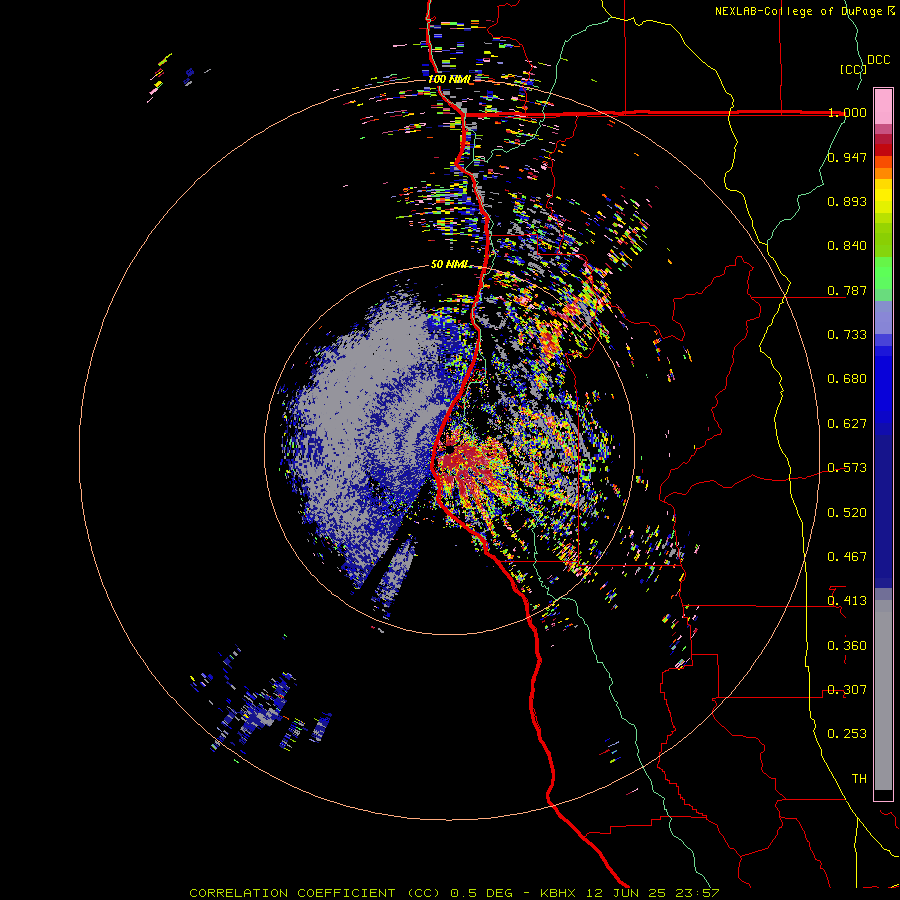The image size is (900, 900).
Task: Click the 0.360 legend value
Action: [847, 646]
